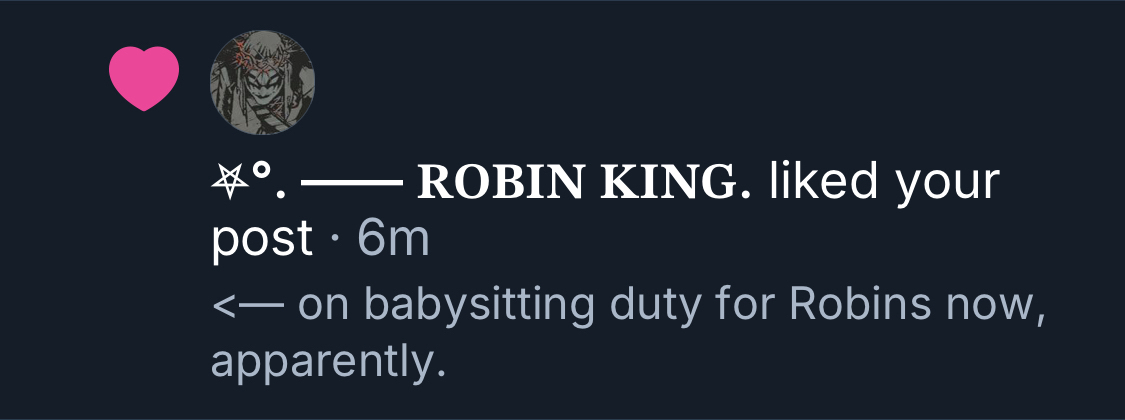Click the "liked your" notification text
1125x420 pixels.
pos(885,183)
